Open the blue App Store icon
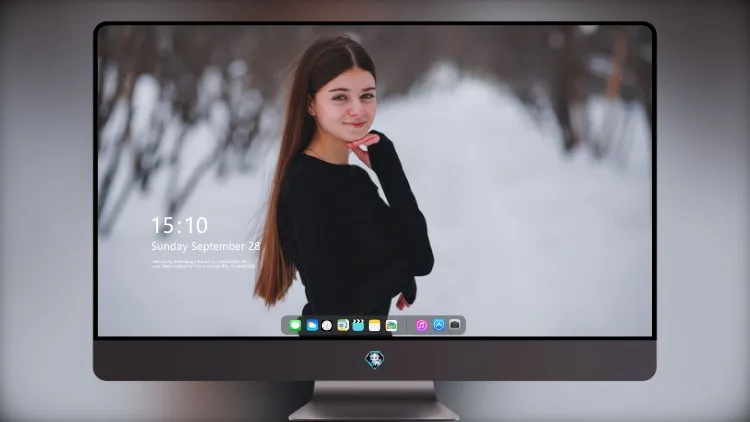750x422 pixels. [439, 325]
